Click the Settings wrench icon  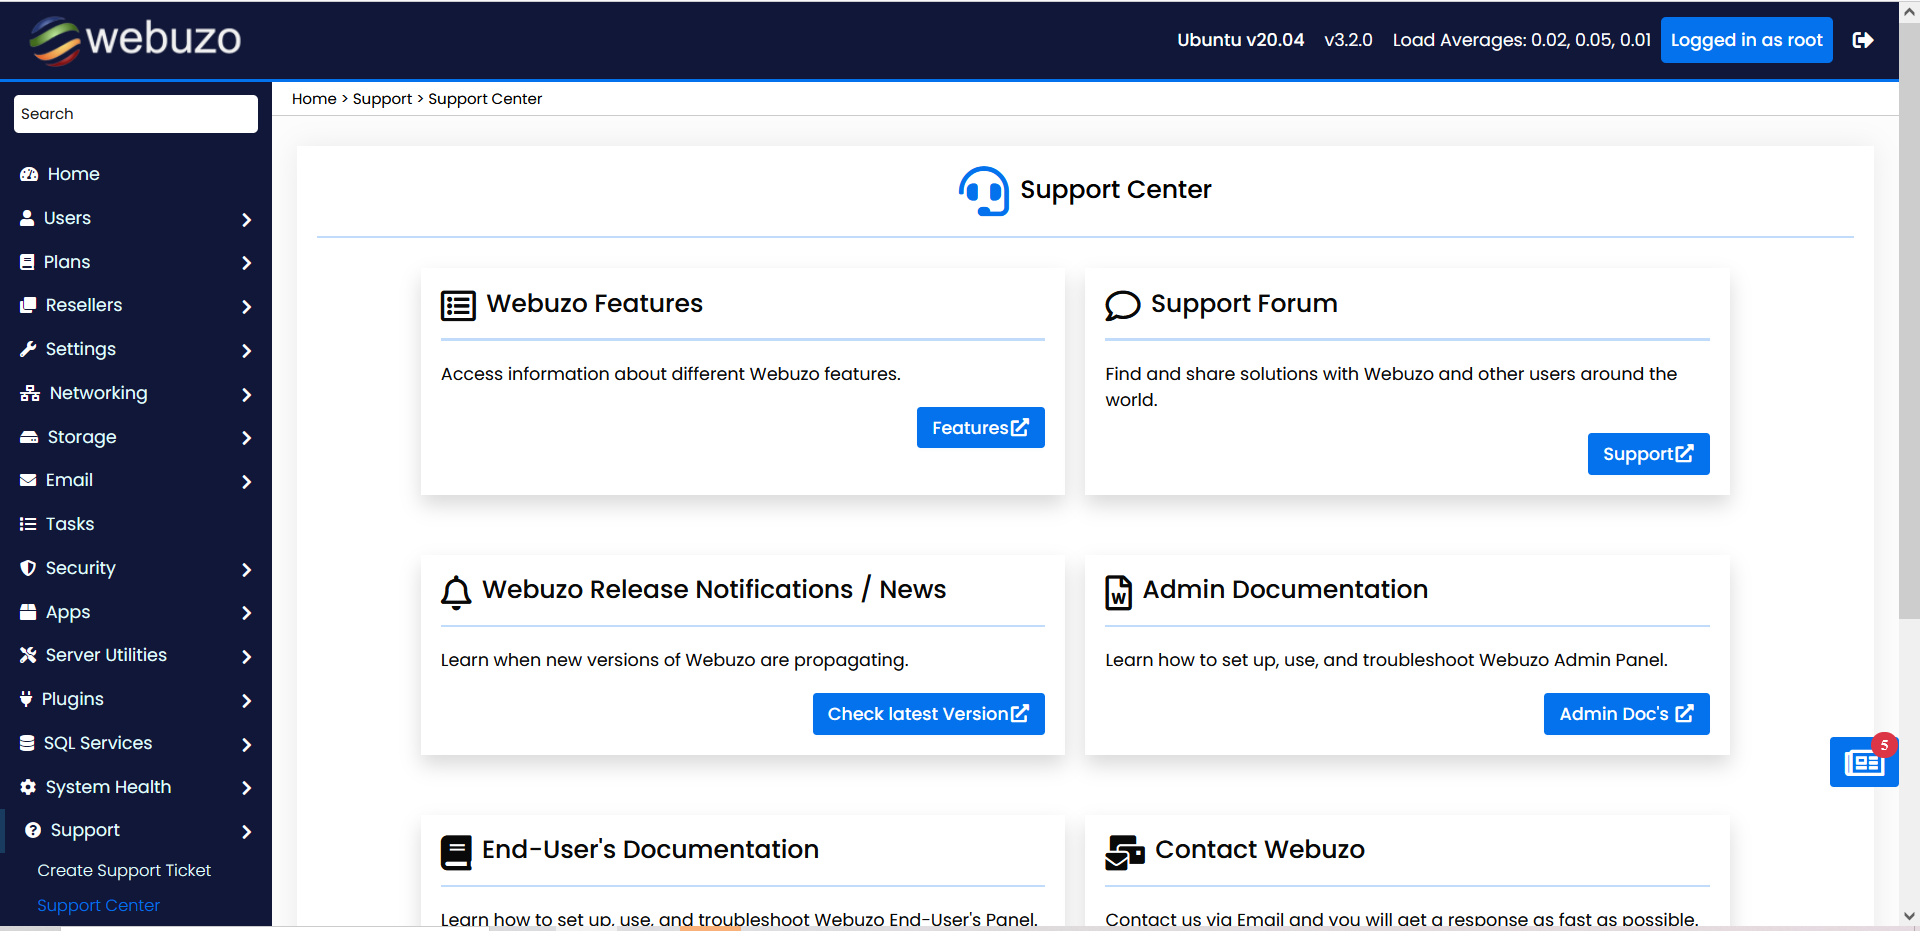[x=28, y=349]
